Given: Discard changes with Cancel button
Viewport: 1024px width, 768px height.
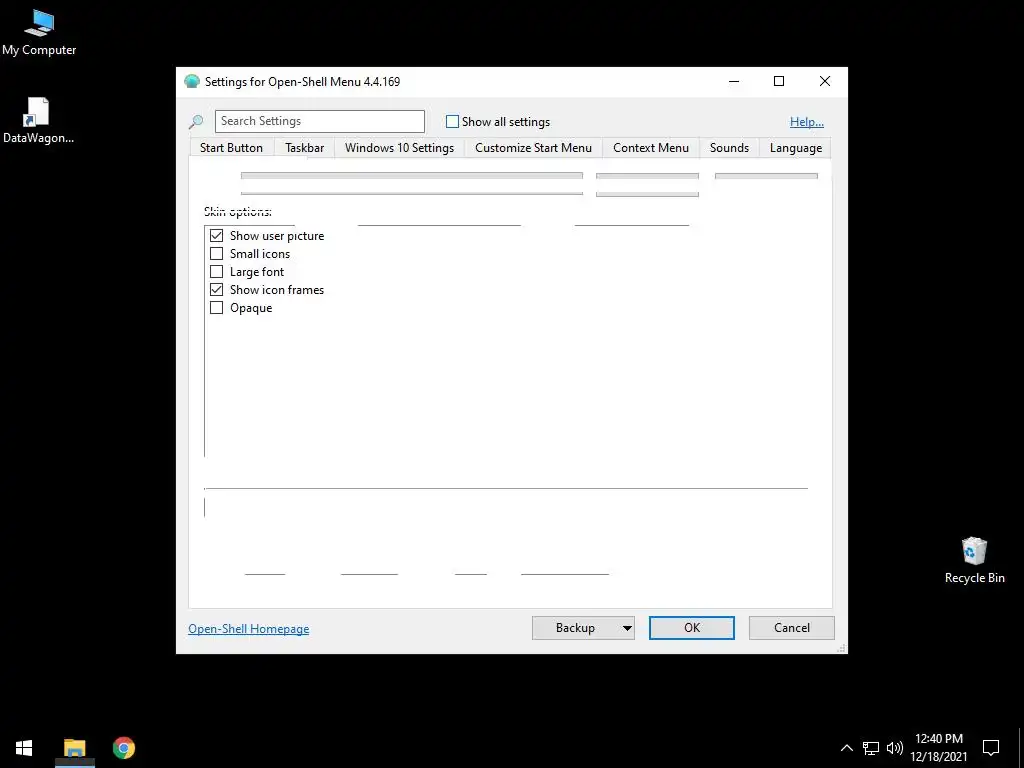Looking at the screenshot, I should pyautogui.click(x=792, y=628).
